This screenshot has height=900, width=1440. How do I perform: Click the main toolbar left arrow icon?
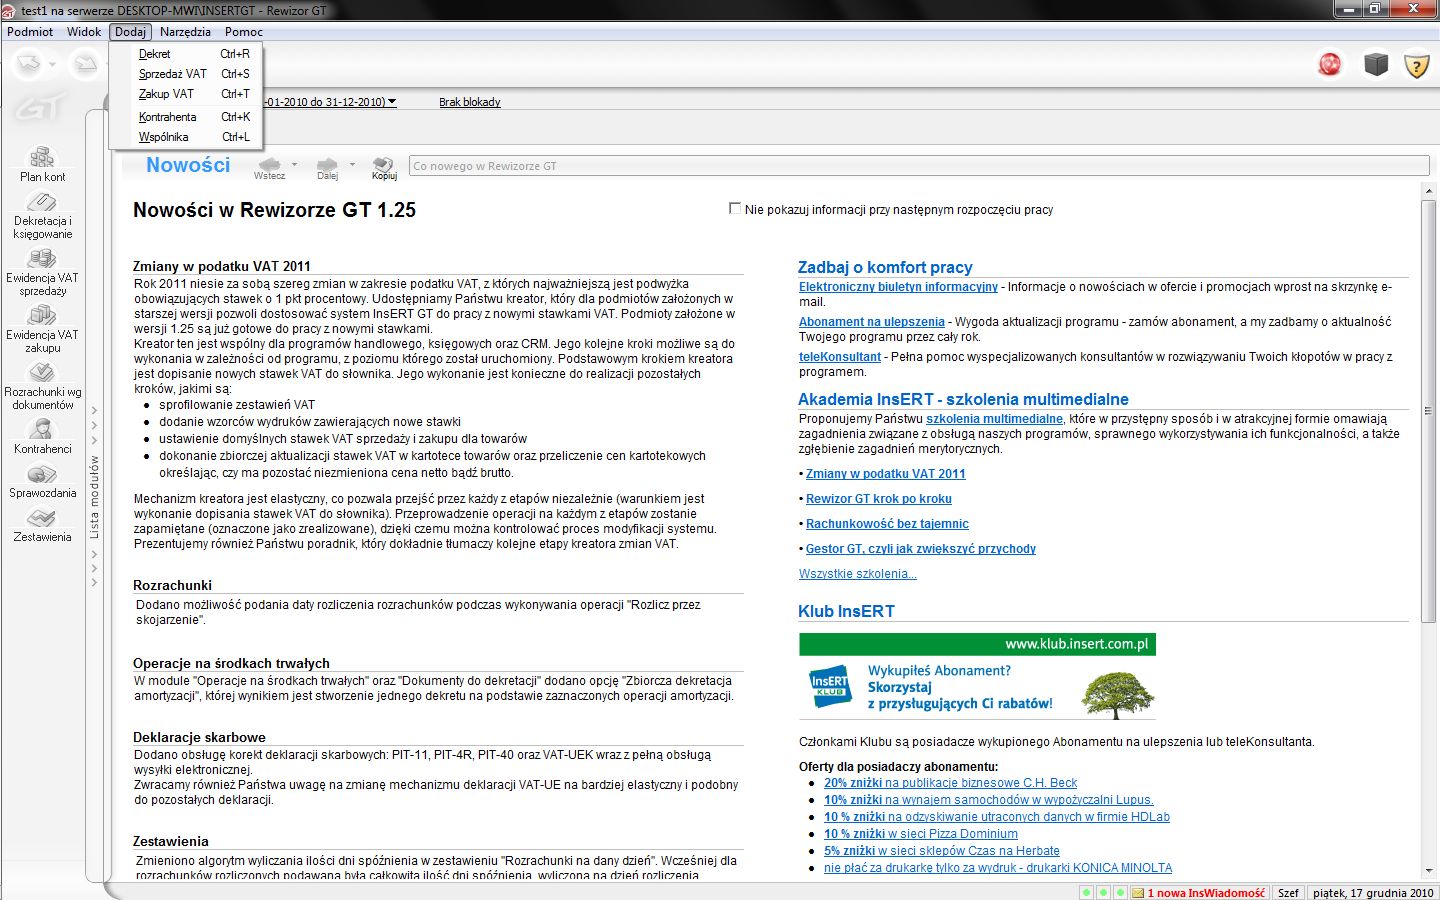(x=29, y=65)
